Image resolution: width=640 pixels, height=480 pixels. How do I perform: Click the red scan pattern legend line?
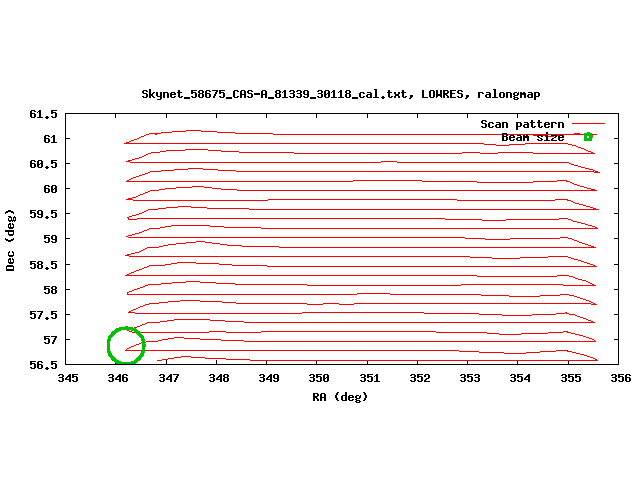coord(588,123)
